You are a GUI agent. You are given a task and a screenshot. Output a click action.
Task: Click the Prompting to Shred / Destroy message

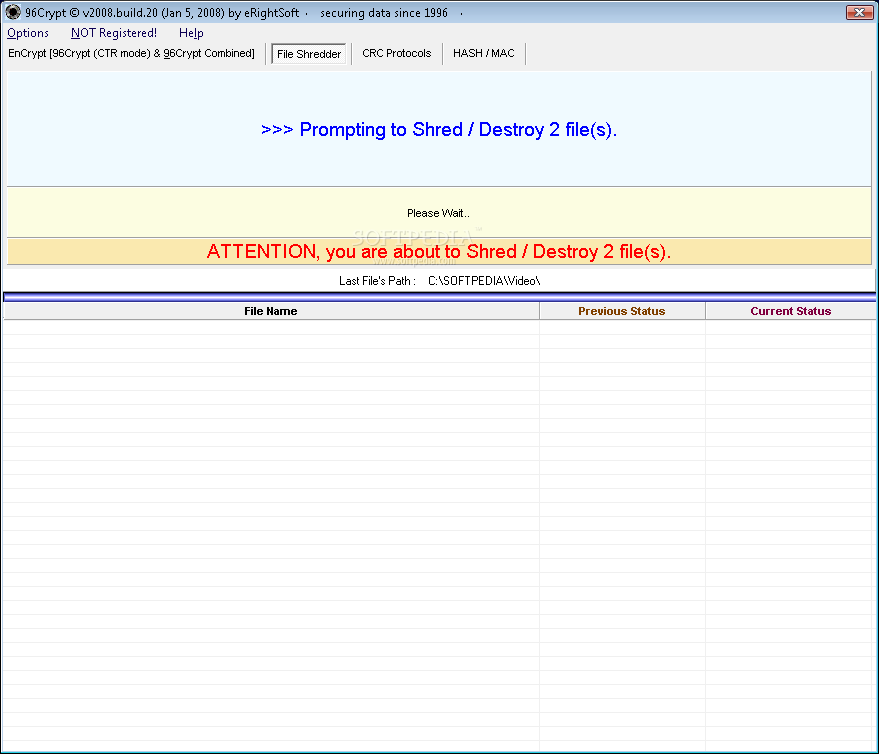(439, 129)
